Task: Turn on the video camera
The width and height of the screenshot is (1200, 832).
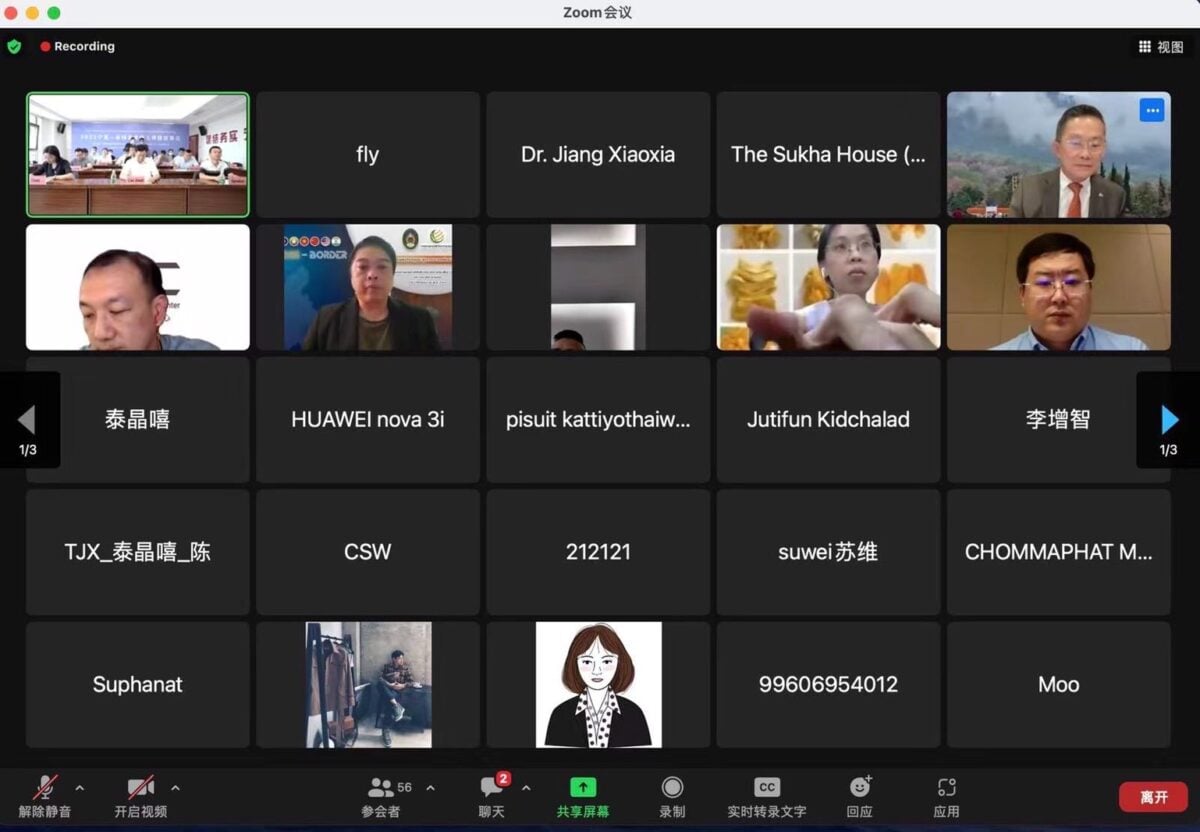Action: pyautogui.click(x=140, y=788)
